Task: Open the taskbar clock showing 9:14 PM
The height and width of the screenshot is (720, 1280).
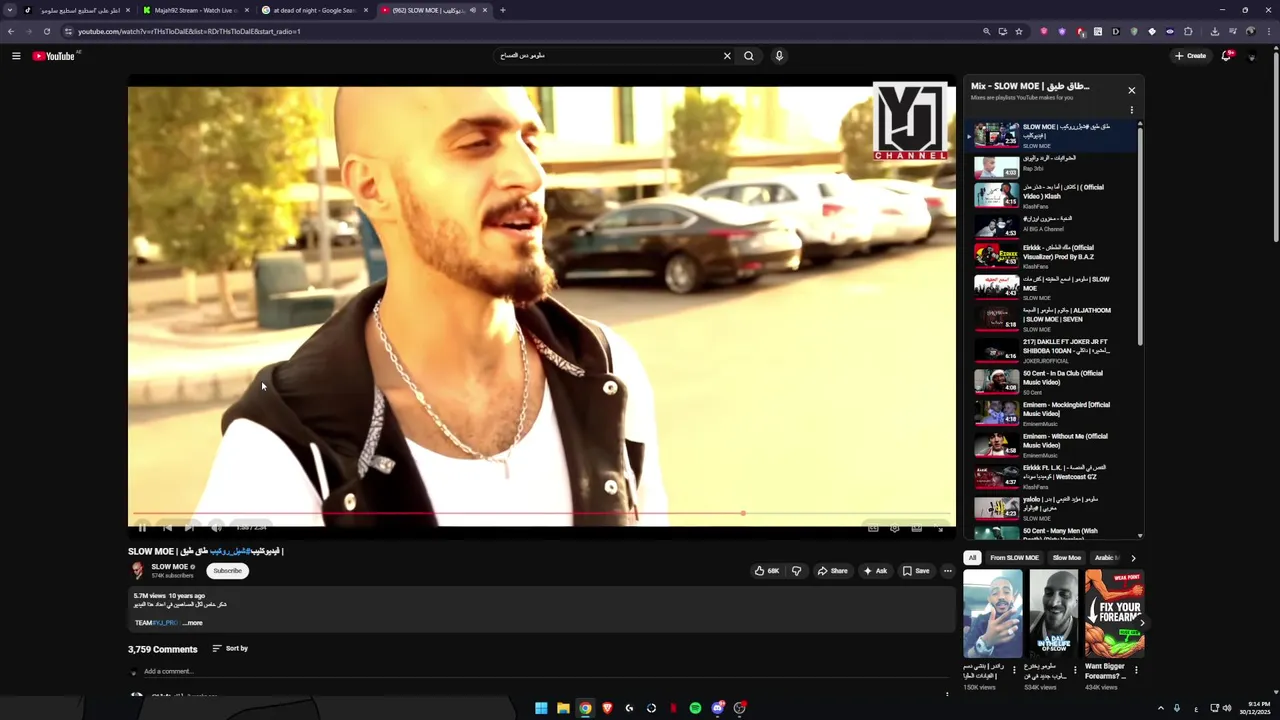Action: point(1255,708)
